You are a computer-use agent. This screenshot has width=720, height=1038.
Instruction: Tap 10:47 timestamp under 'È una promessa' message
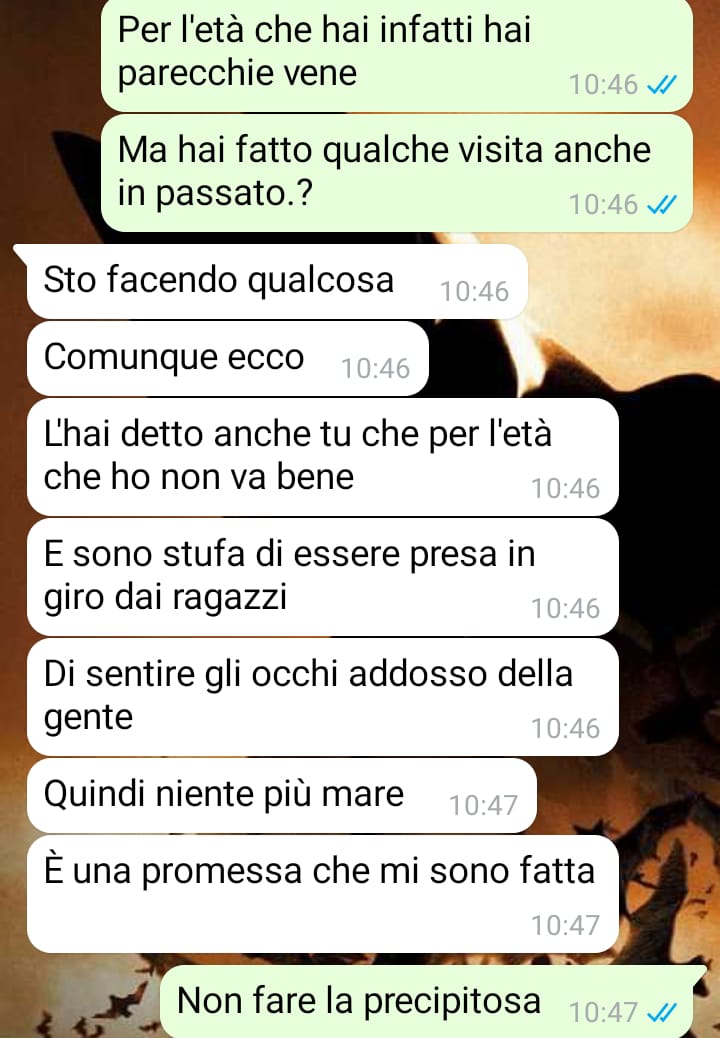coord(565,925)
